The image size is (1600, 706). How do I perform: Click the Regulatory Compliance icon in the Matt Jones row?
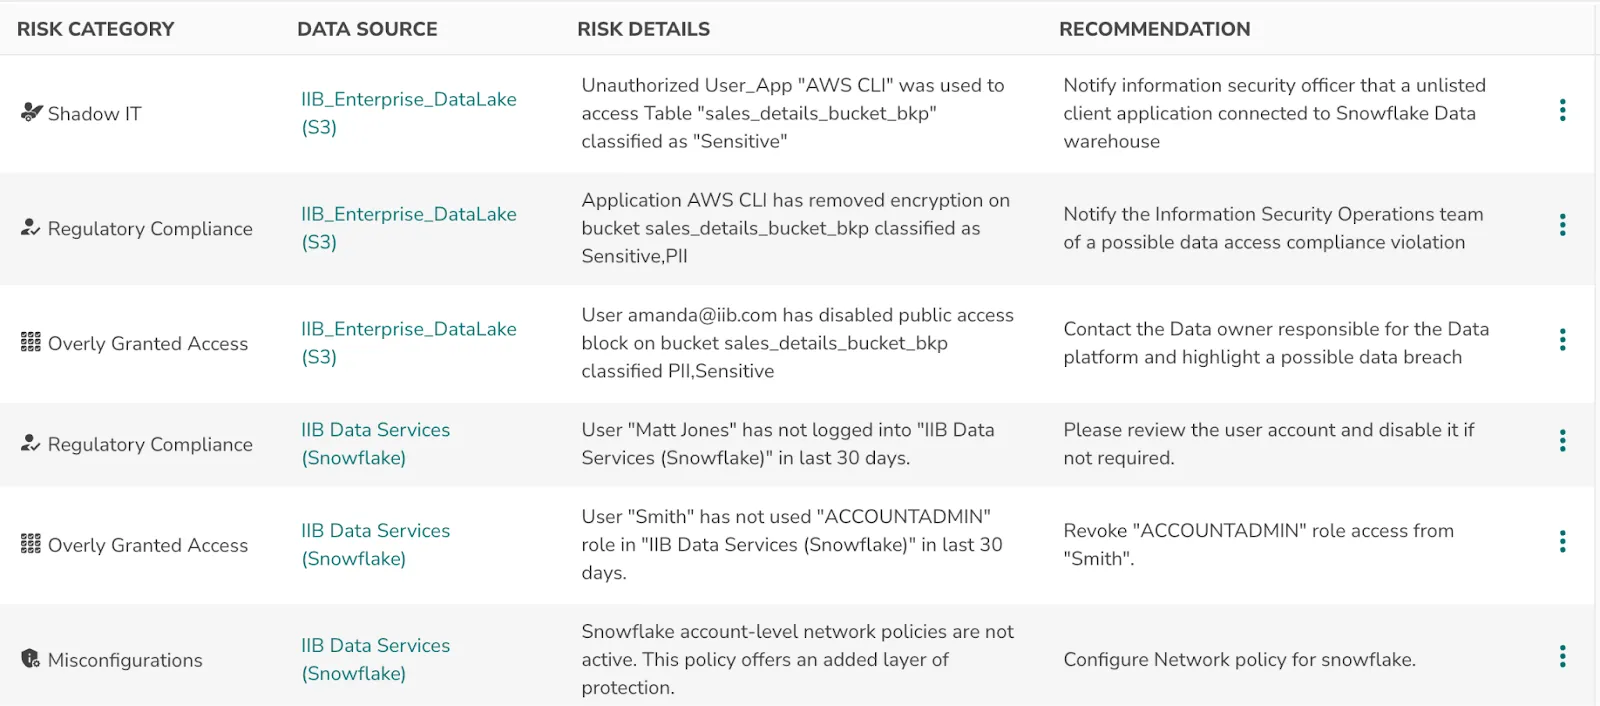(31, 443)
